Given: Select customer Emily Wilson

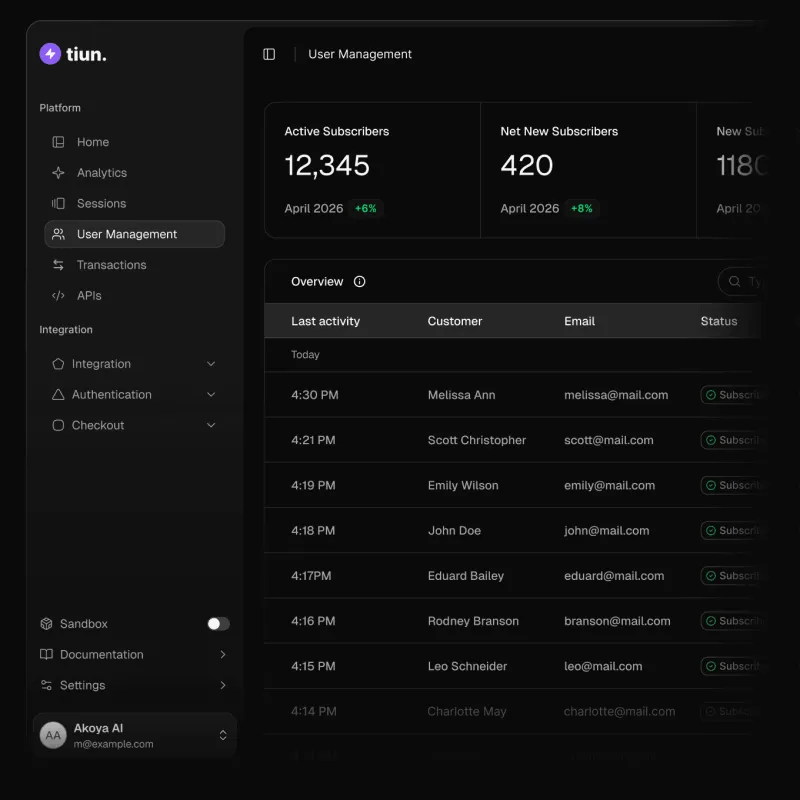Looking at the screenshot, I should pyautogui.click(x=463, y=485).
